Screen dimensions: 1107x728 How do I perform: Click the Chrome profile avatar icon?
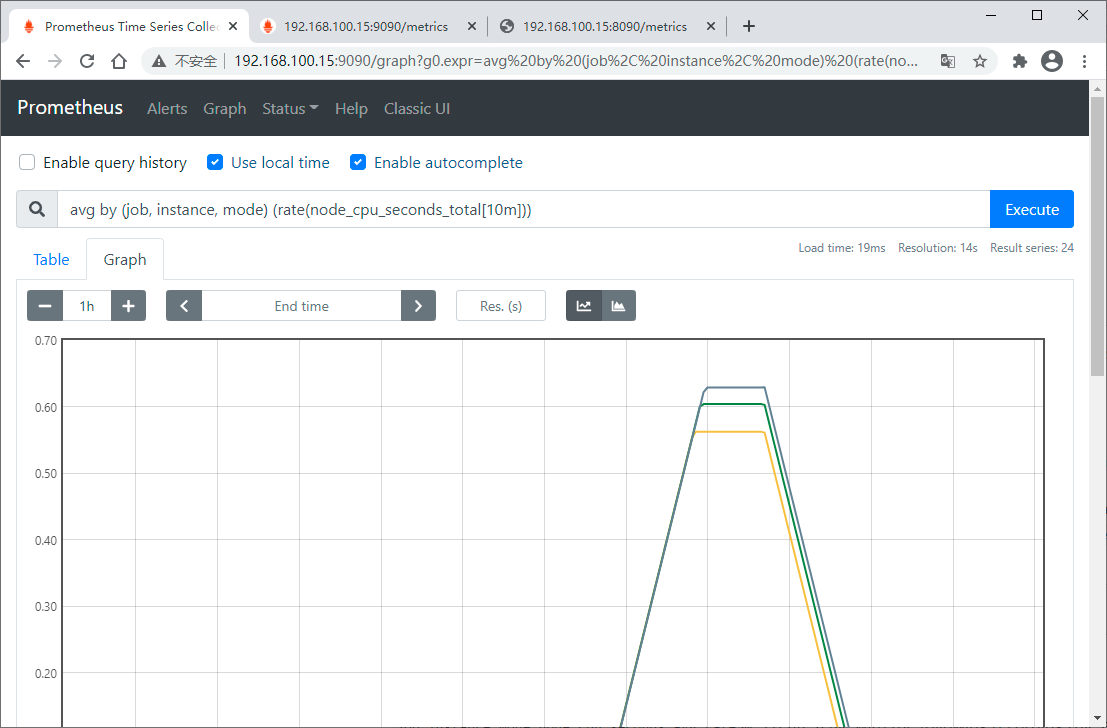[x=1052, y=60]
